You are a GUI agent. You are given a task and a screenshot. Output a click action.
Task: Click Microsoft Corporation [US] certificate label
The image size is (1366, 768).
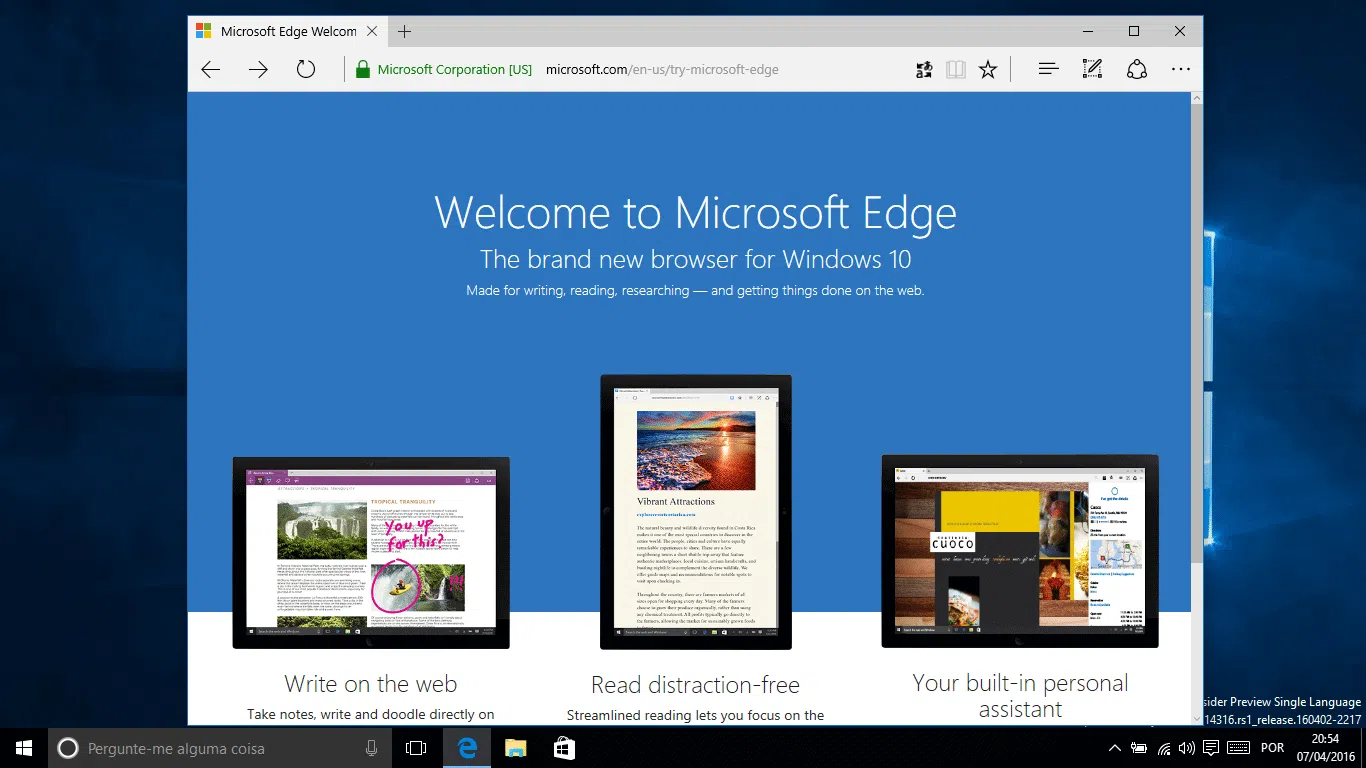tap(455, 69)
